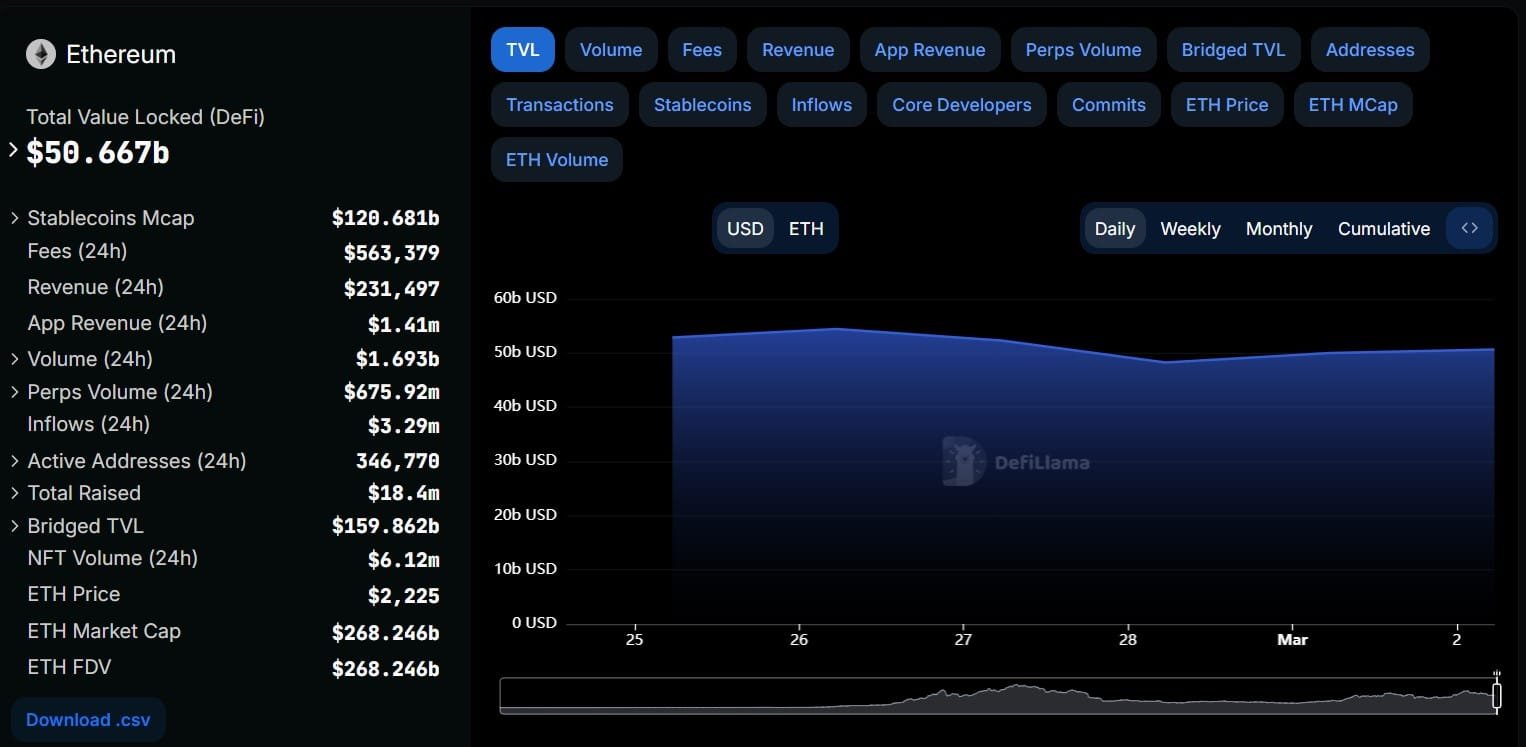
Task: Show Perps Volume on the chart
Action: (1083, 50)
